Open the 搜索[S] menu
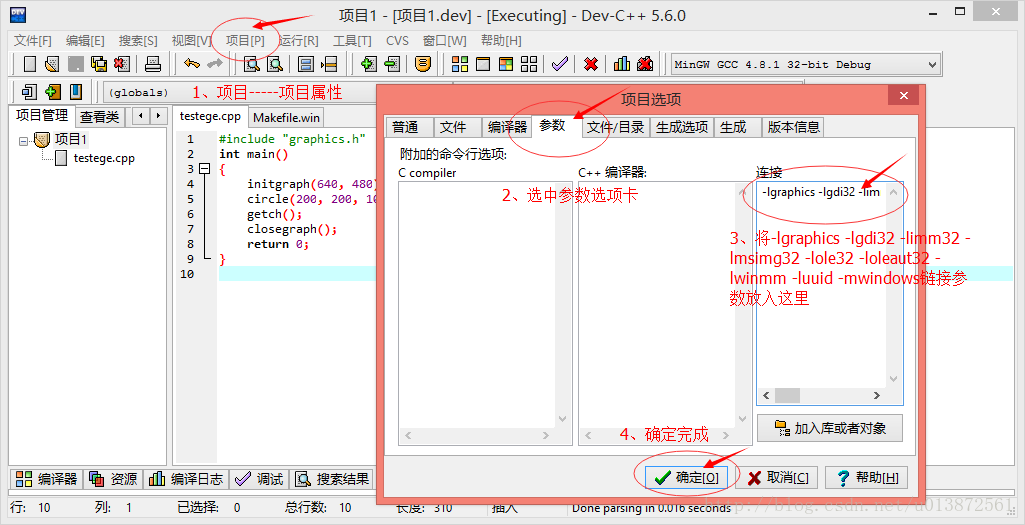 tap(138, 41)
